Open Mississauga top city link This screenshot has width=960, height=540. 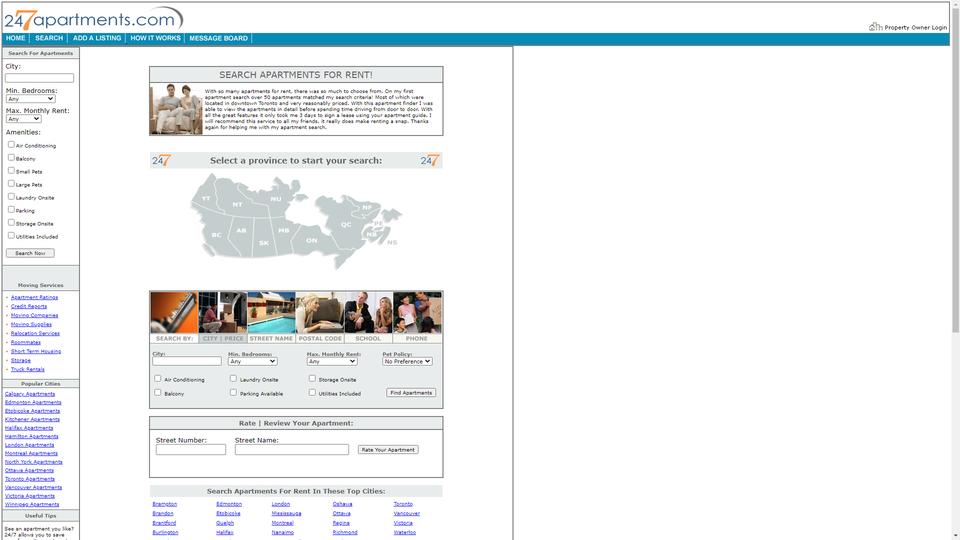coord(287,514)
